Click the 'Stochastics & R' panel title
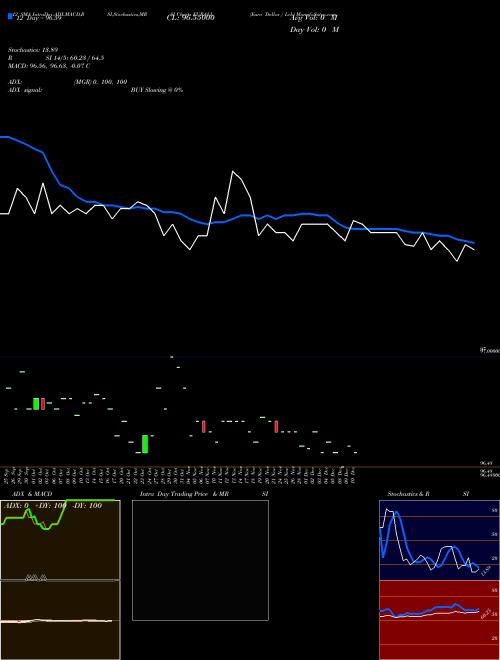500x660 pixels. 408,494
